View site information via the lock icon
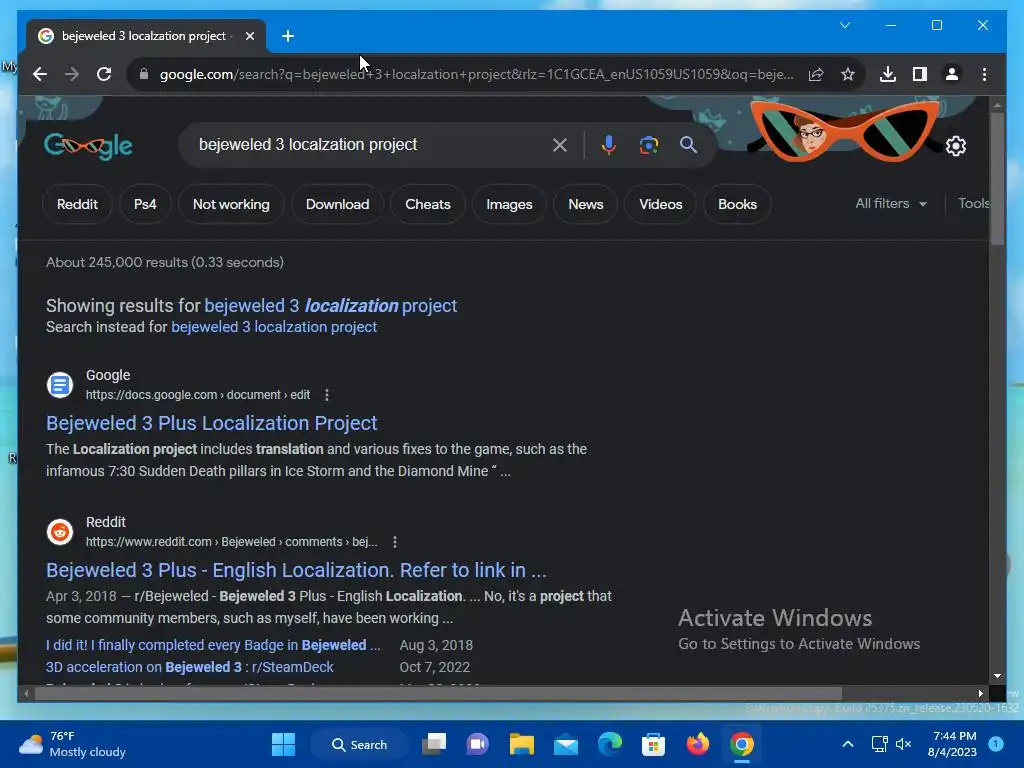 [144, 74]
